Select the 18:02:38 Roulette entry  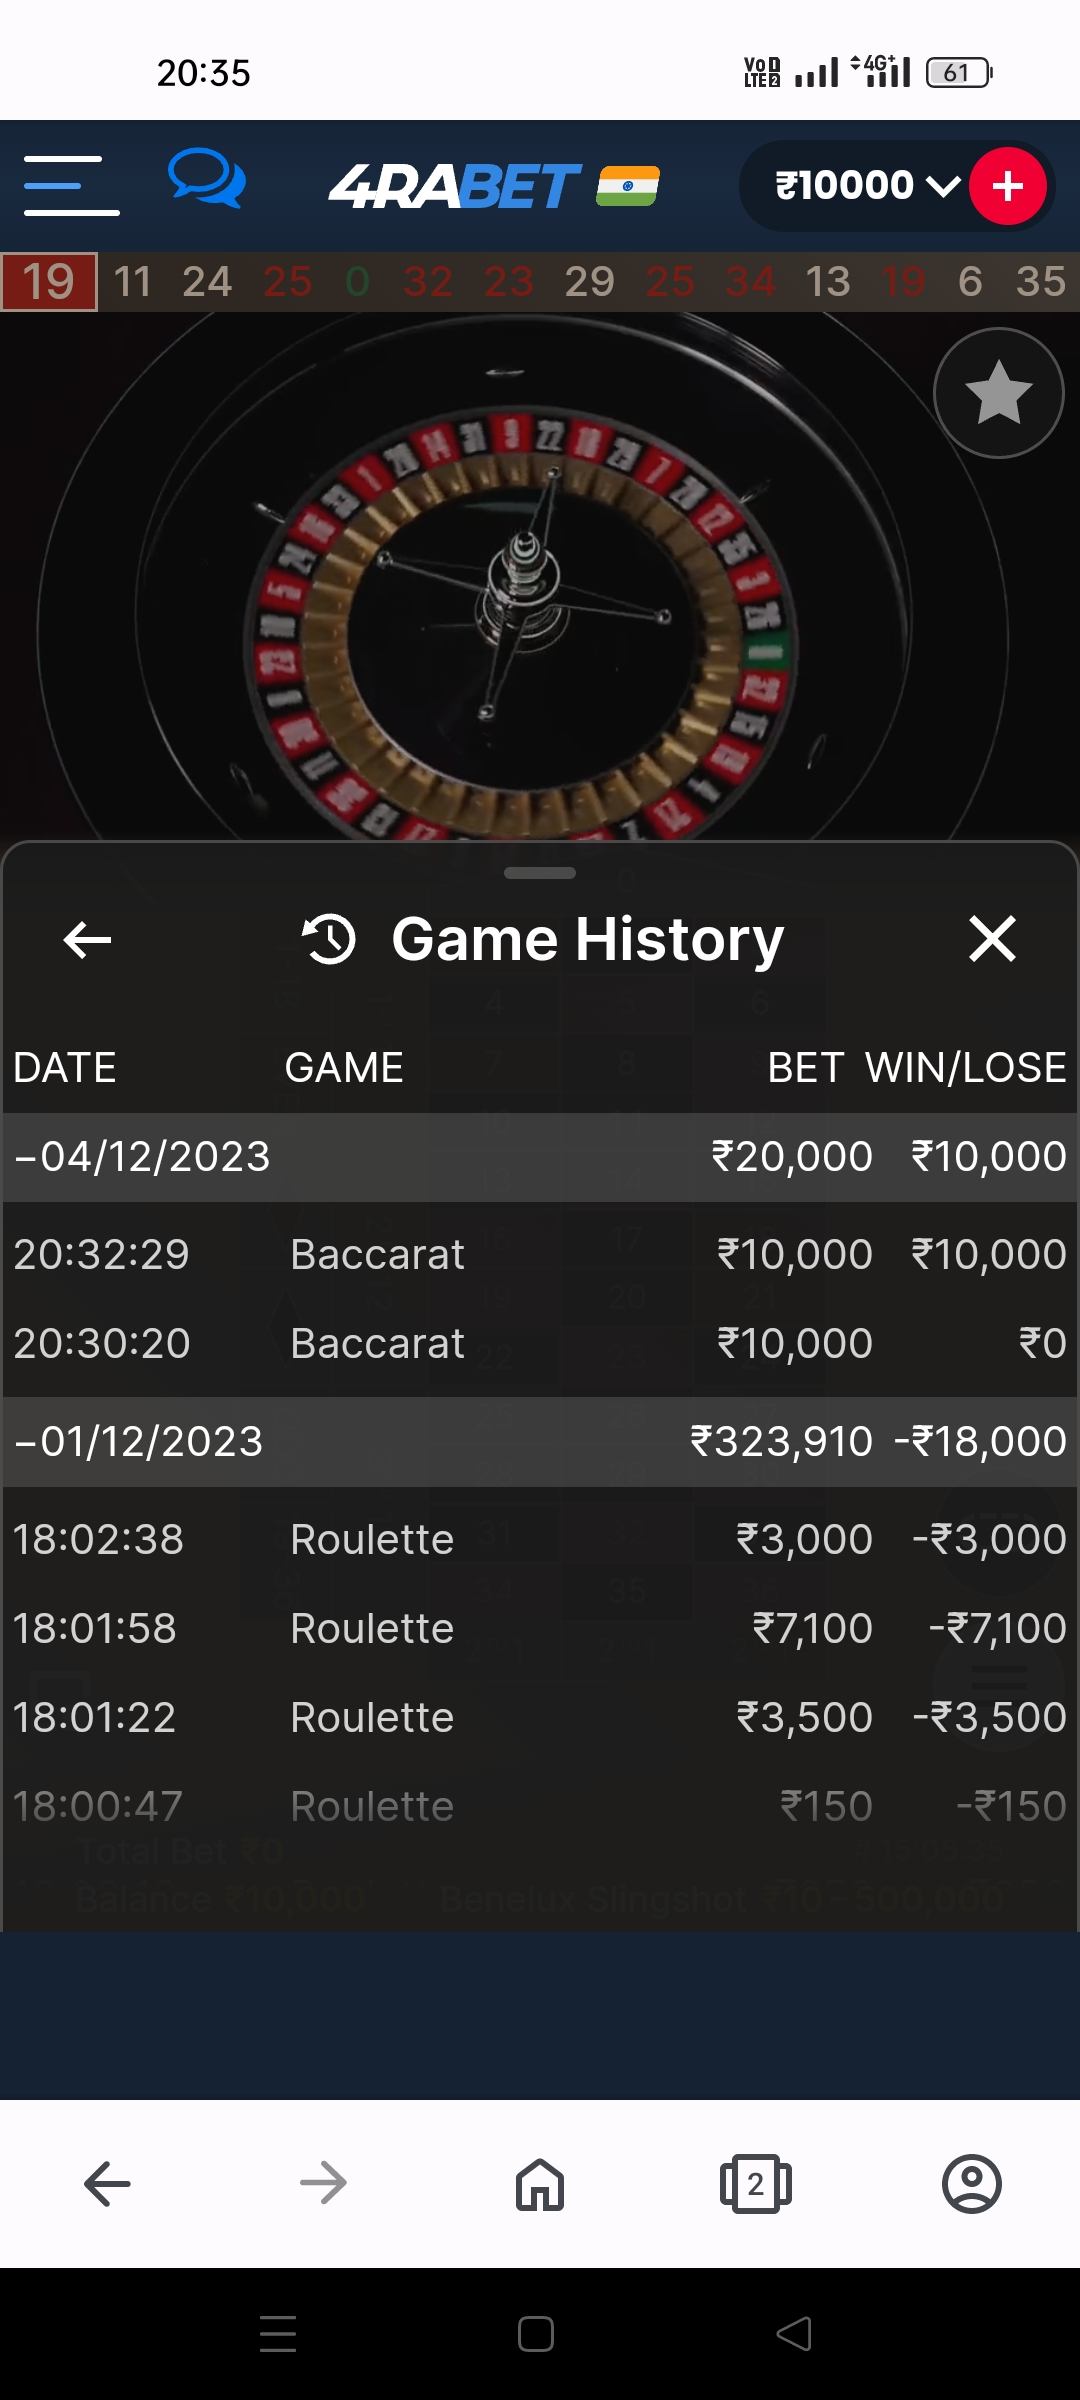click(x=540, y=1539)
